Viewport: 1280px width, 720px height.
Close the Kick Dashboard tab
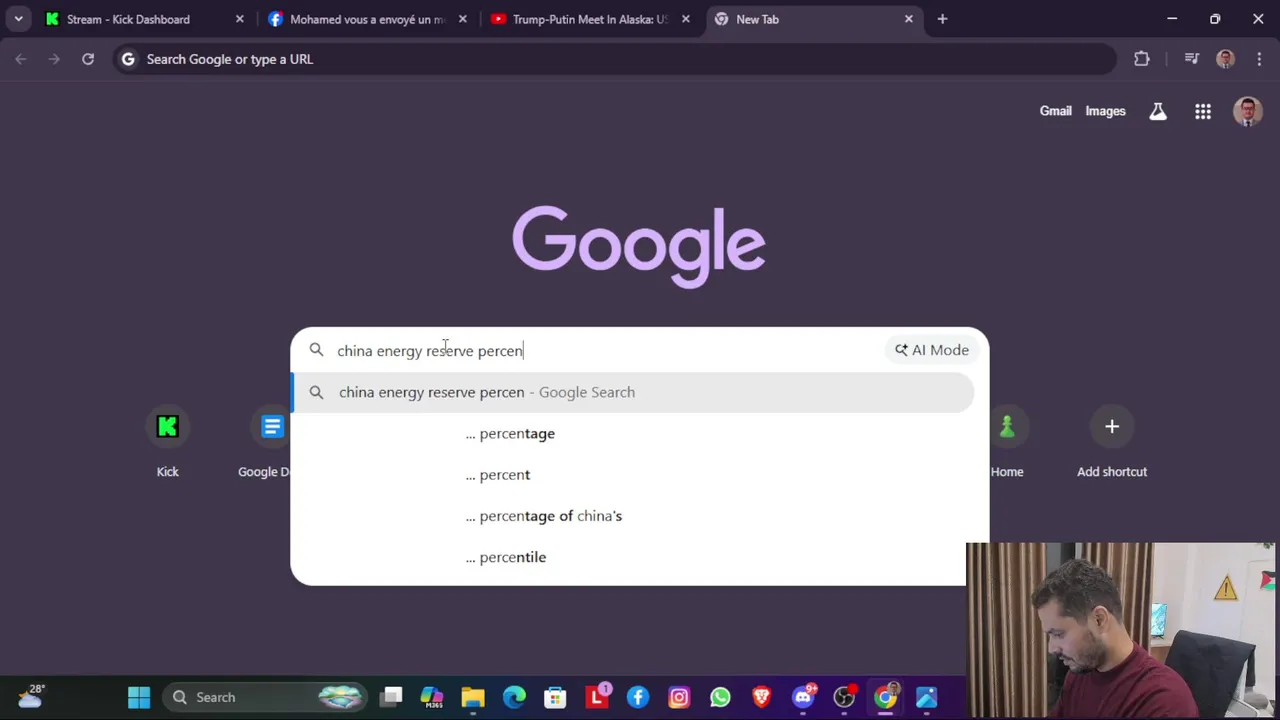tap(239, 19)
